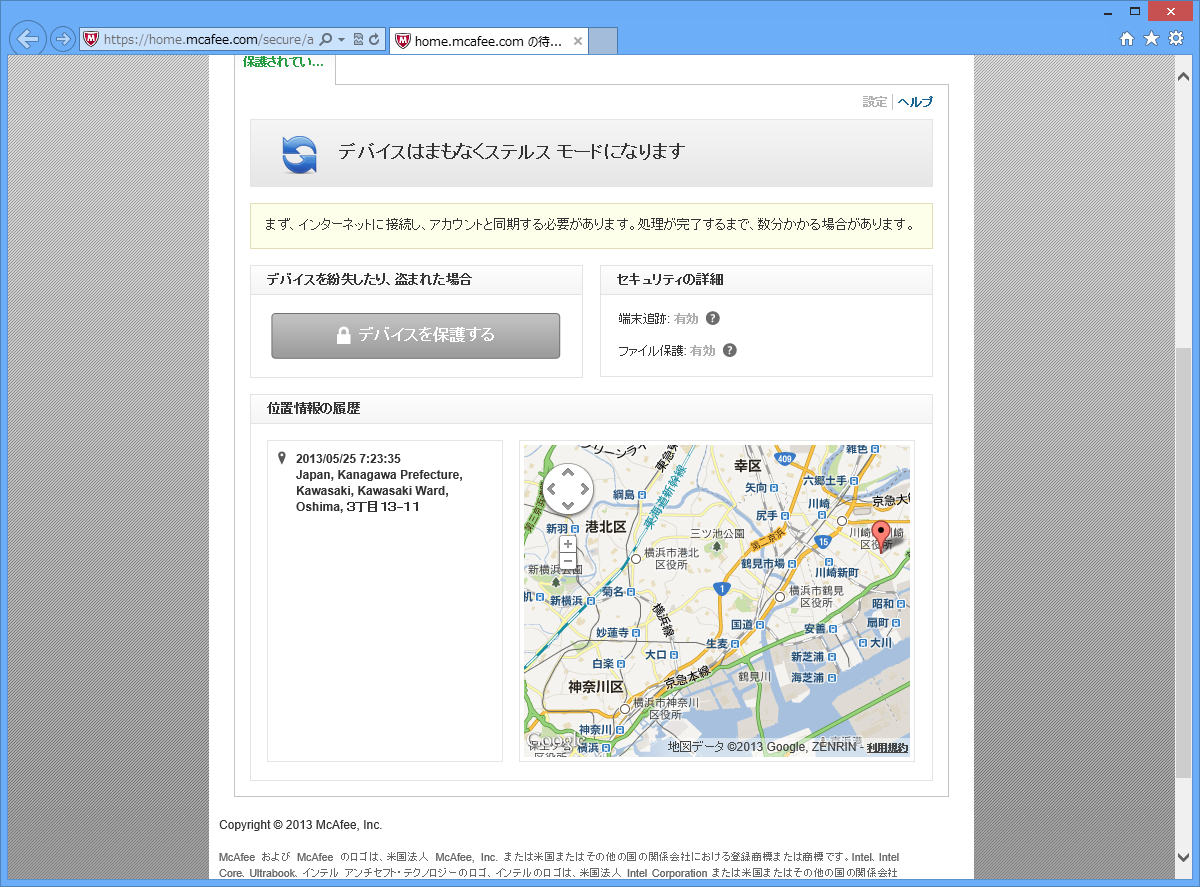
Task: Open the ヘルプ link
Action: click(915, 102)
